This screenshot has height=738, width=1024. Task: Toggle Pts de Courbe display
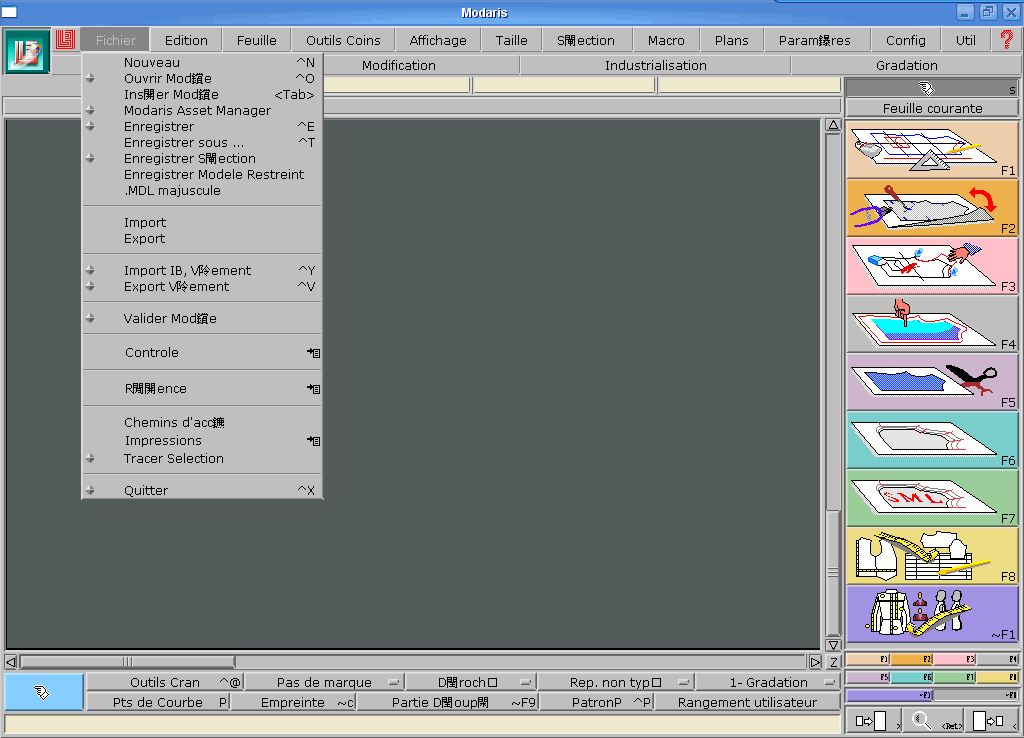click(x=157, y=702)
